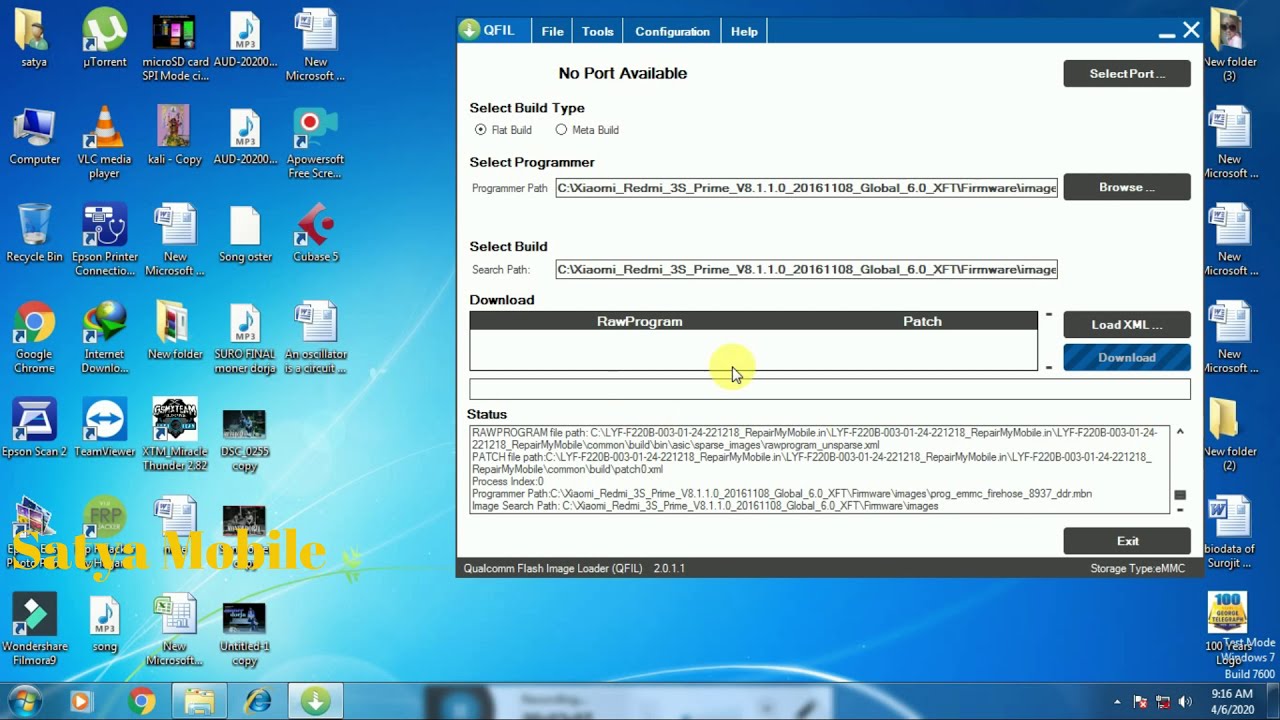Open the clock showing 9:16 AM

click(x=1231, y=702)
